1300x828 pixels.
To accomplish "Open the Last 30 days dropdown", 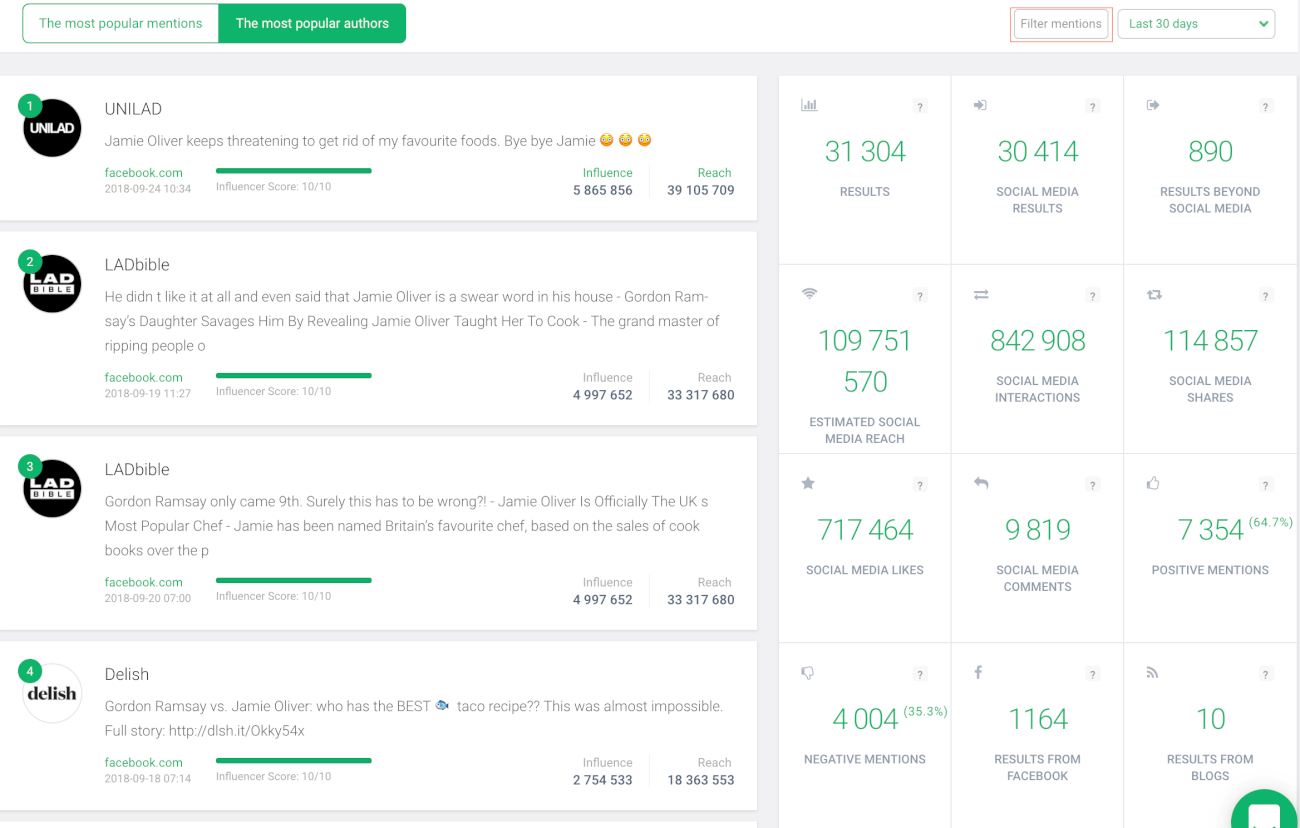I will [1197, 24].
